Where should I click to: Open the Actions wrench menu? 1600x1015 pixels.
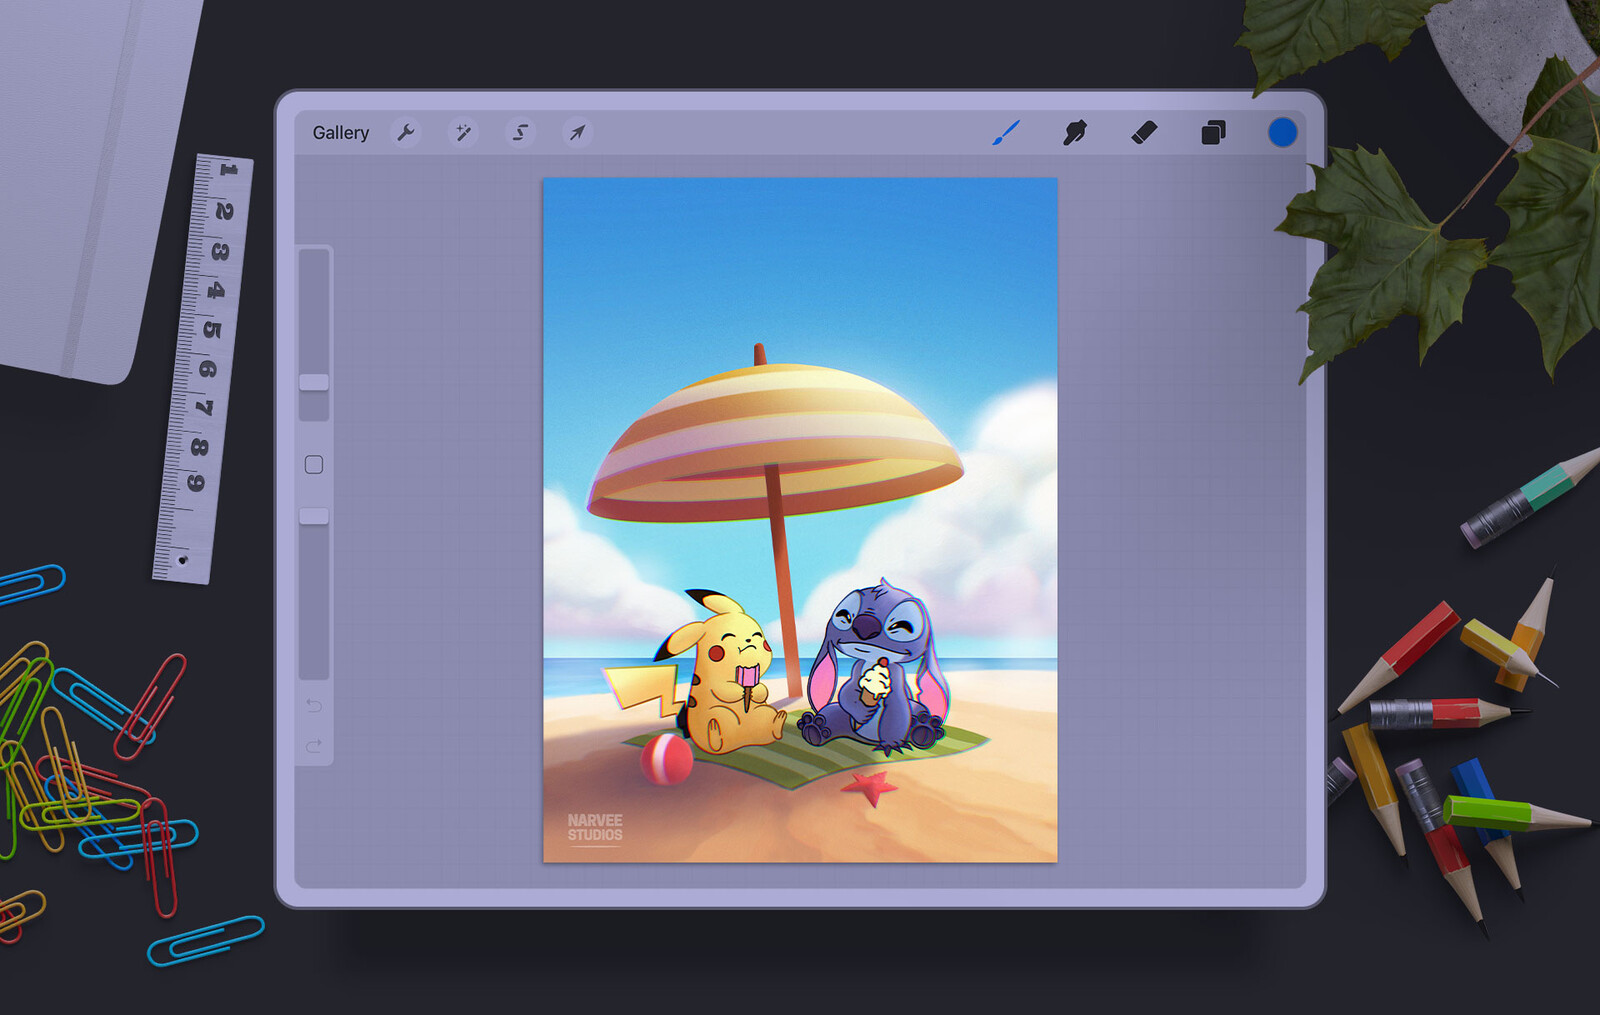(x=406, y=132)
